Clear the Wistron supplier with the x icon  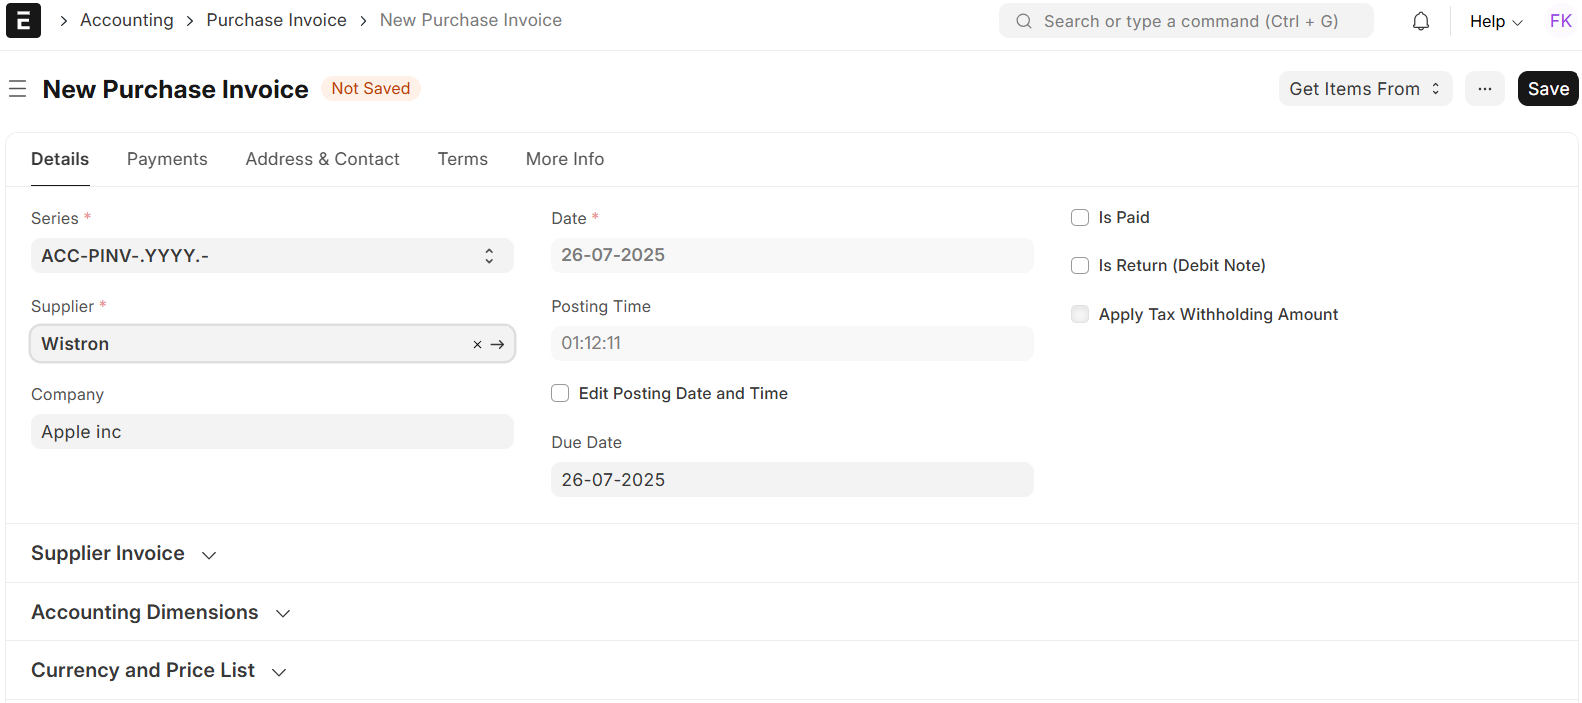[477, 344]
